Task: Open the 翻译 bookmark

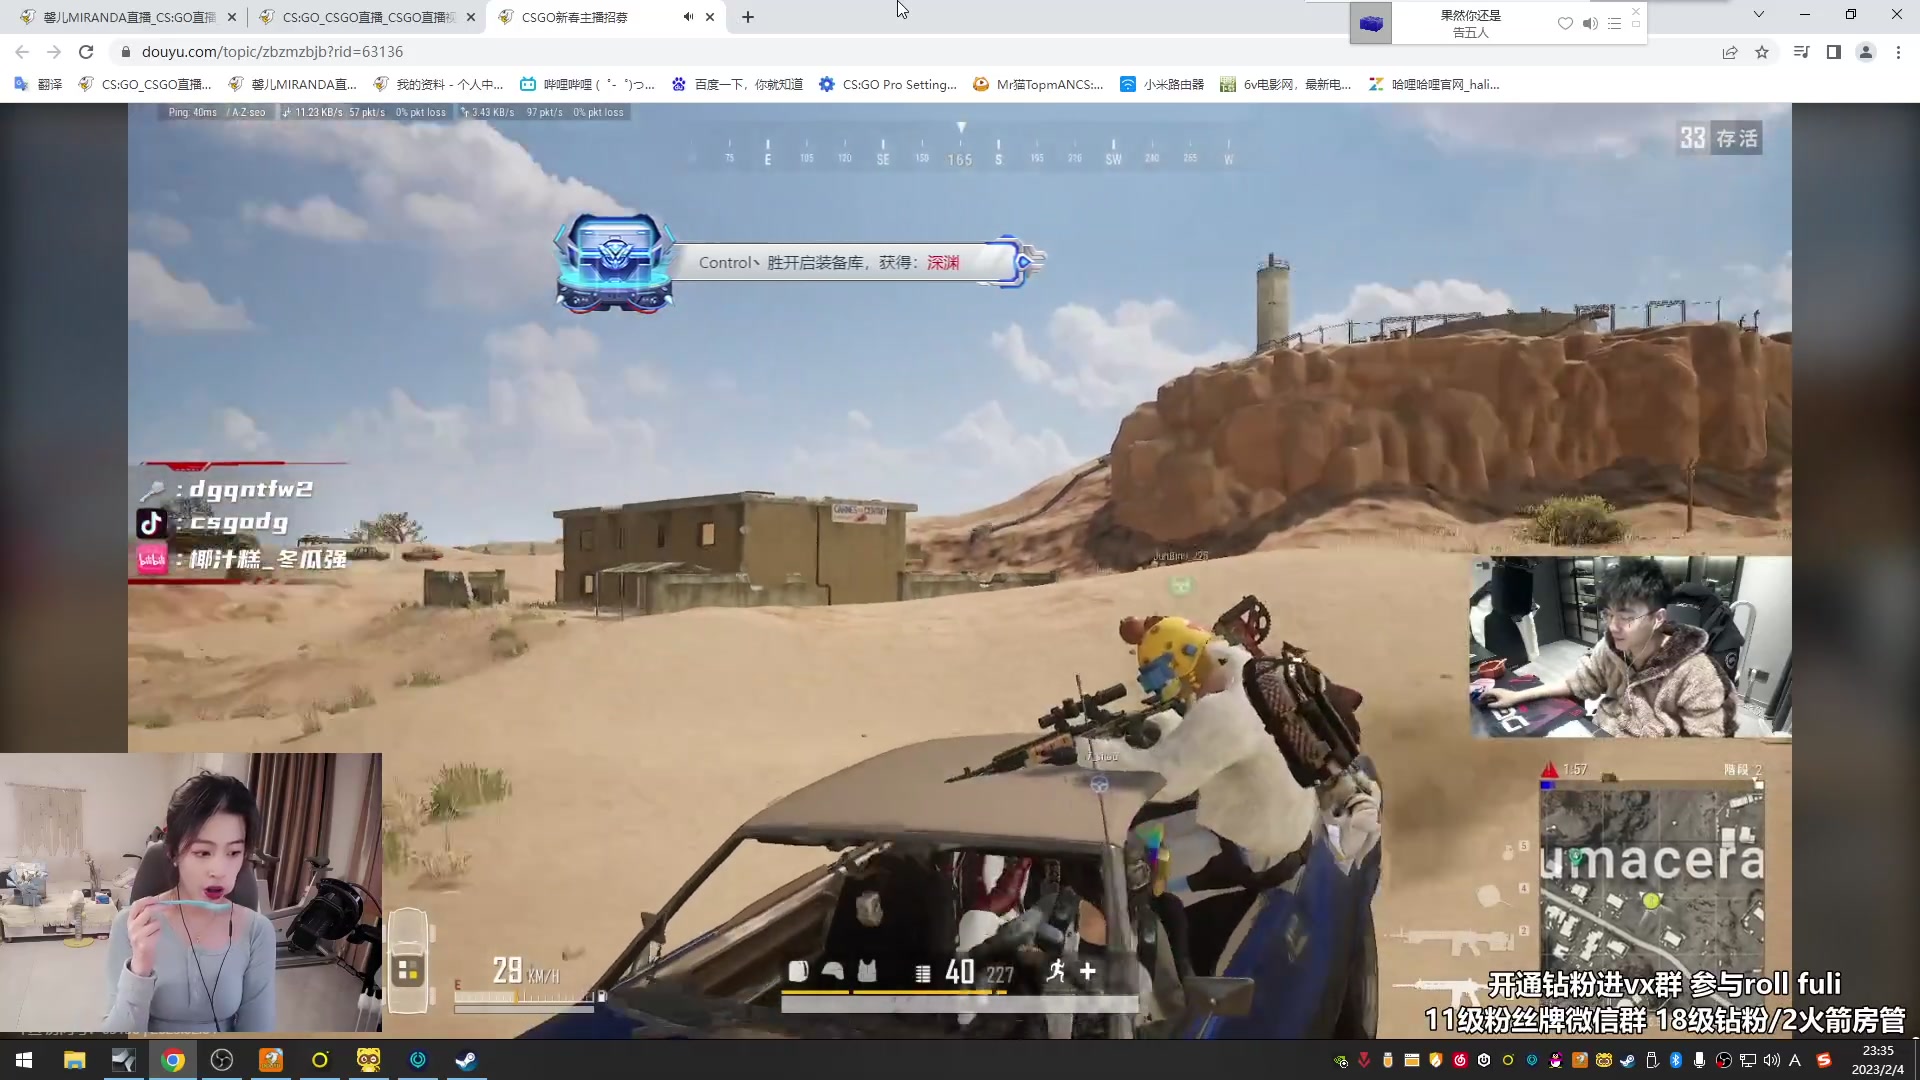Action: 38,85
